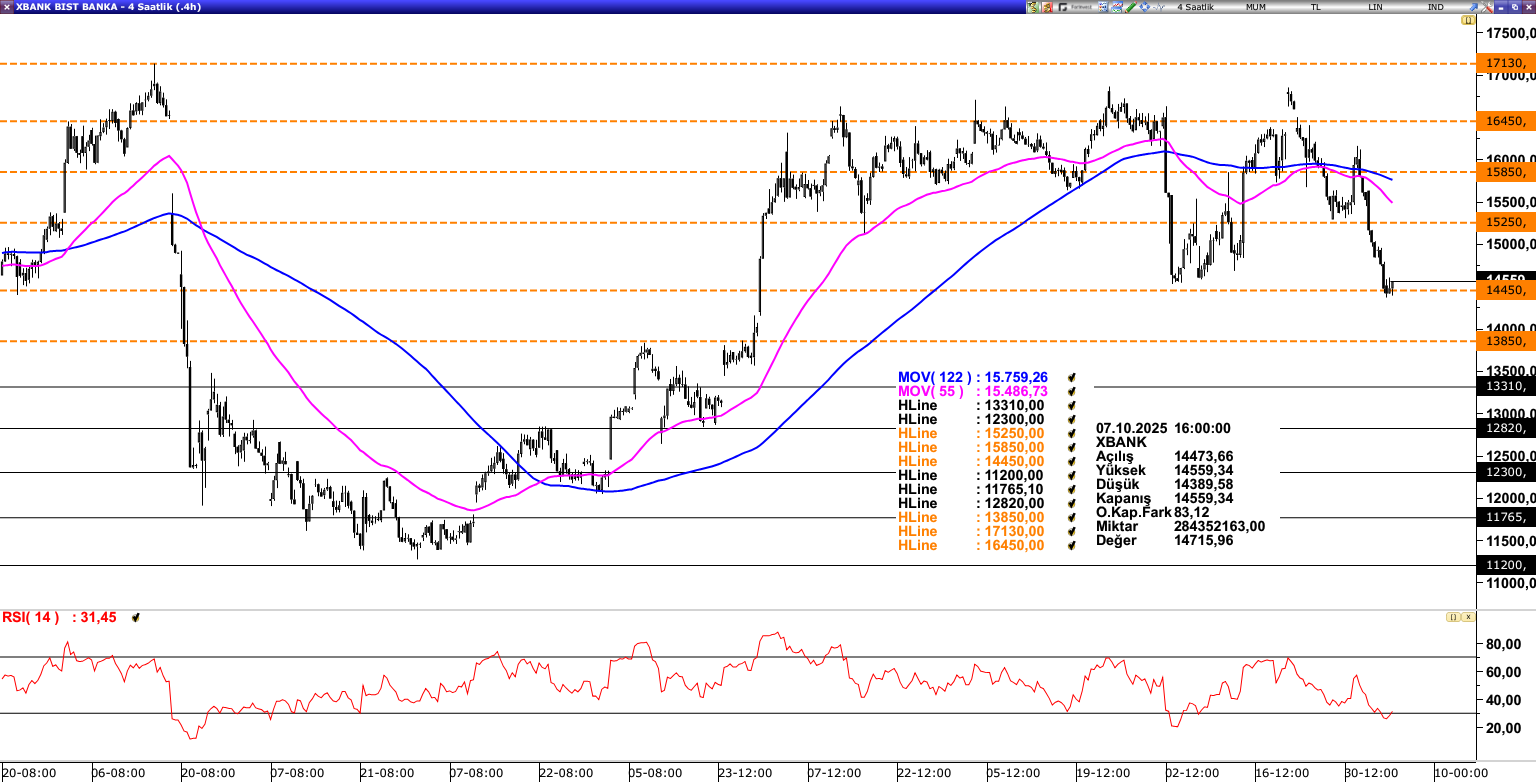
Task: Click the blue four-arrow move icon
Action: 1145,7
